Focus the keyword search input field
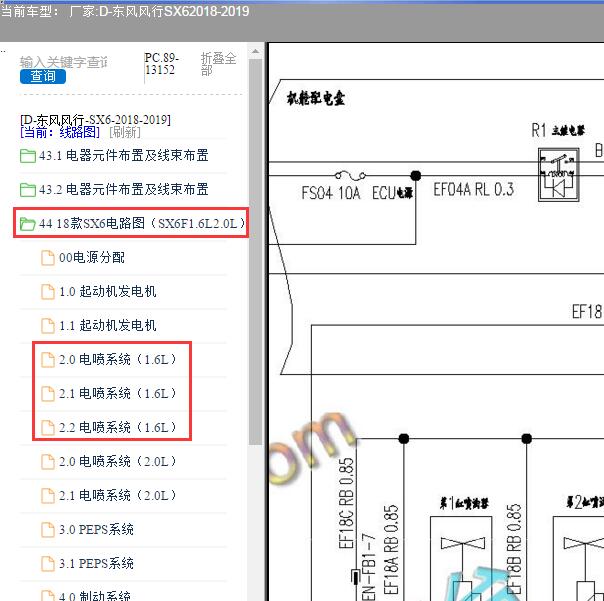This screenshot has height=601, width=604. (64, 62)
